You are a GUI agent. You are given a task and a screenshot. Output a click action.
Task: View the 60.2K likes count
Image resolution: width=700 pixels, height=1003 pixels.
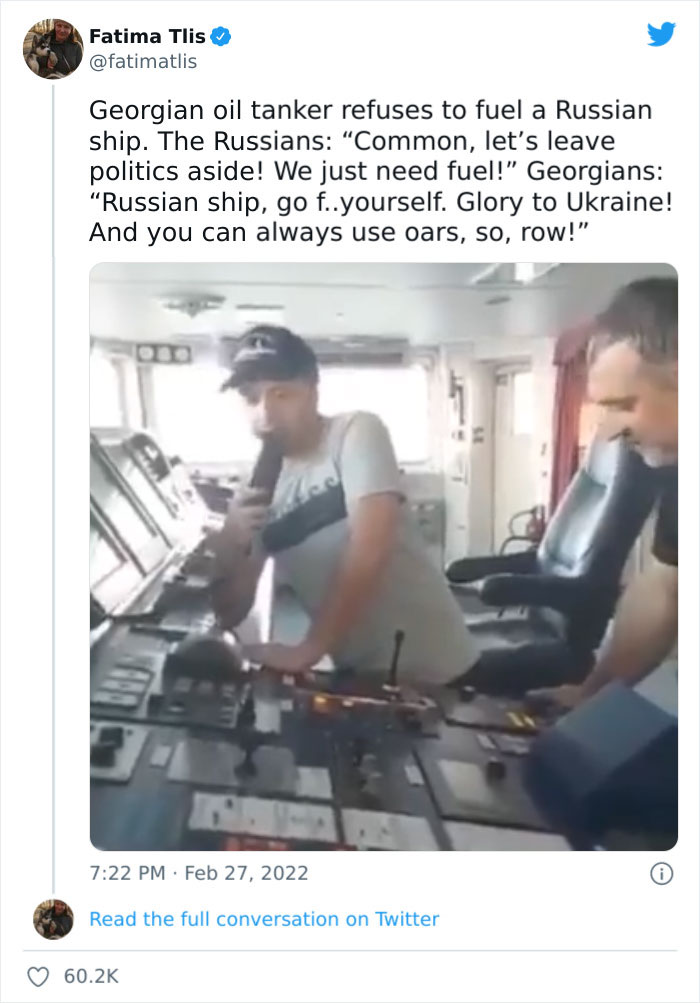click(x=91, y=976)
